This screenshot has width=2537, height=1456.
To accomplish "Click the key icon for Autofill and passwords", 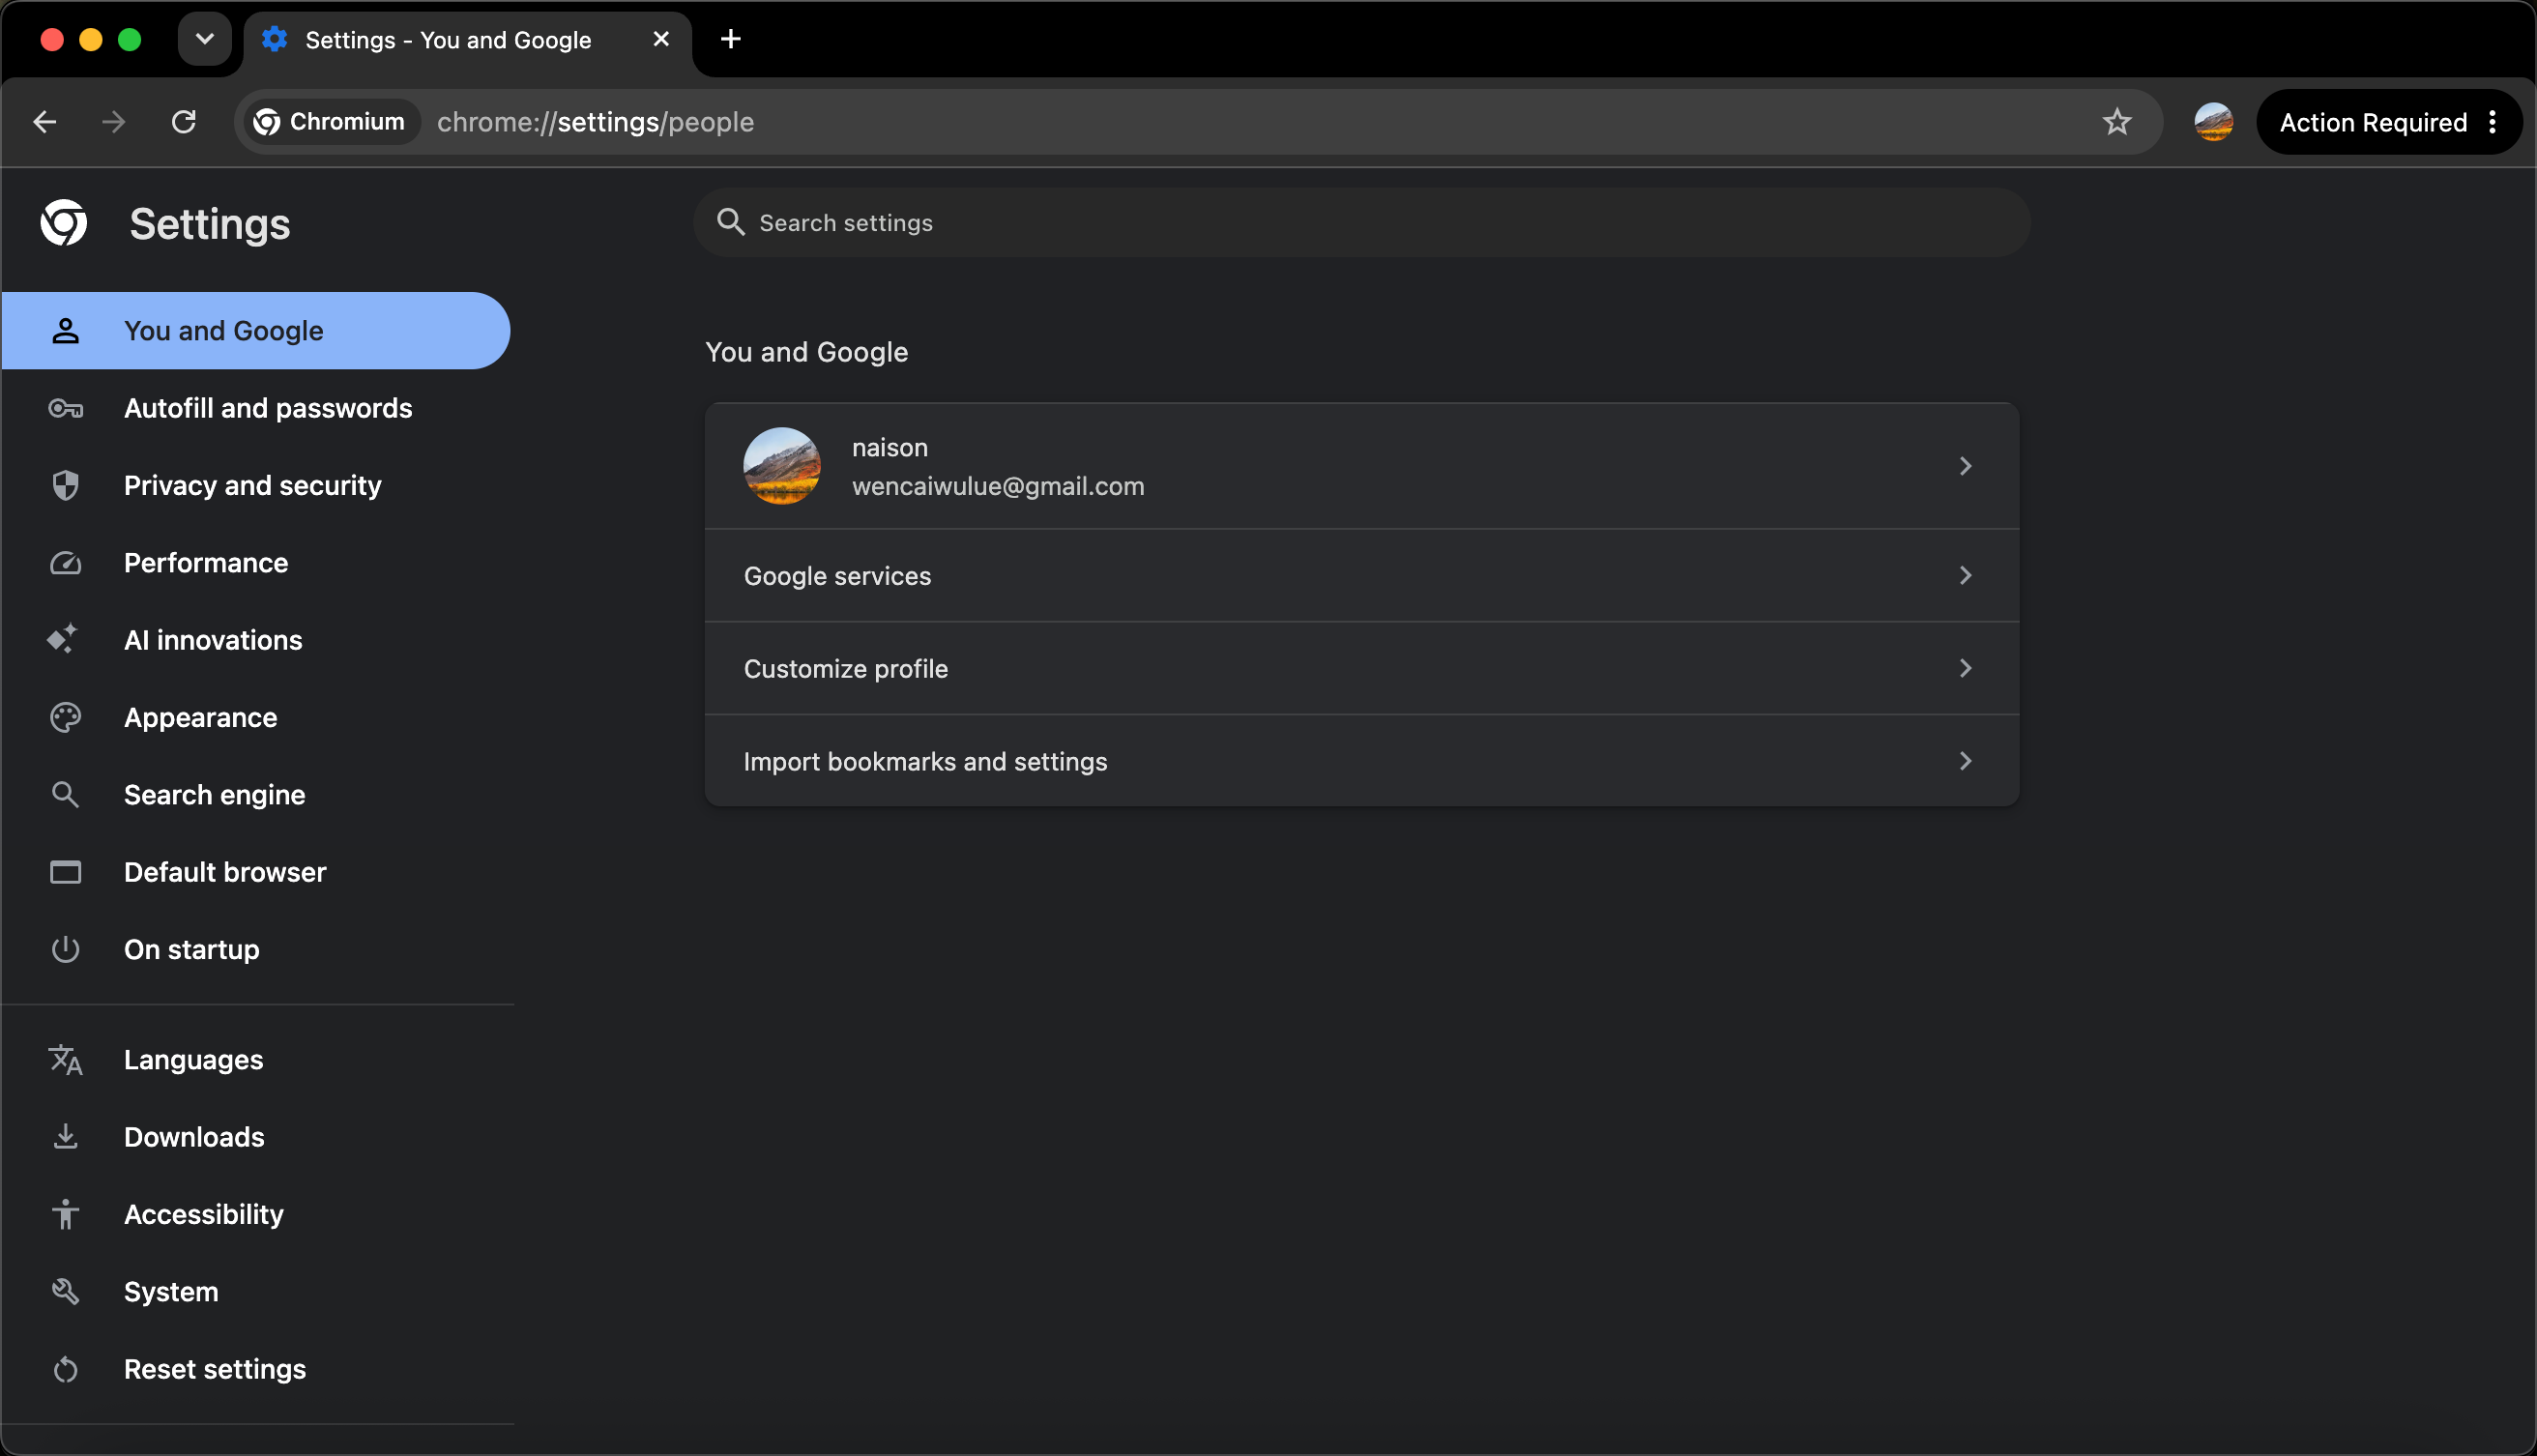I will coord(66,408).
